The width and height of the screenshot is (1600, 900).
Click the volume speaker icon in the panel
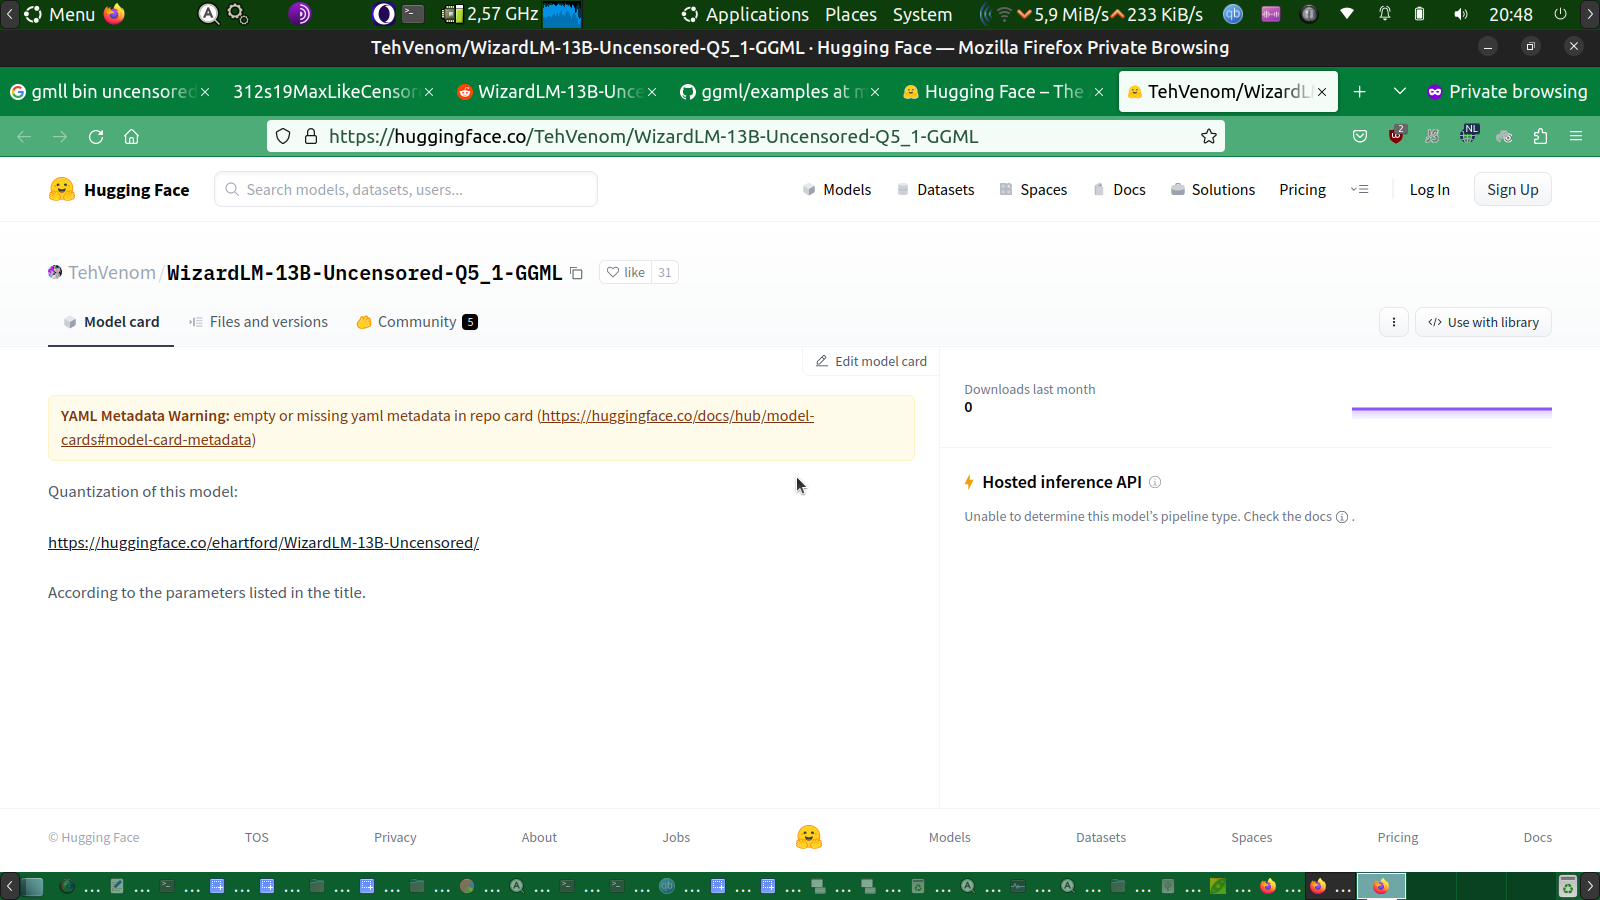[x=1461, y=14]
